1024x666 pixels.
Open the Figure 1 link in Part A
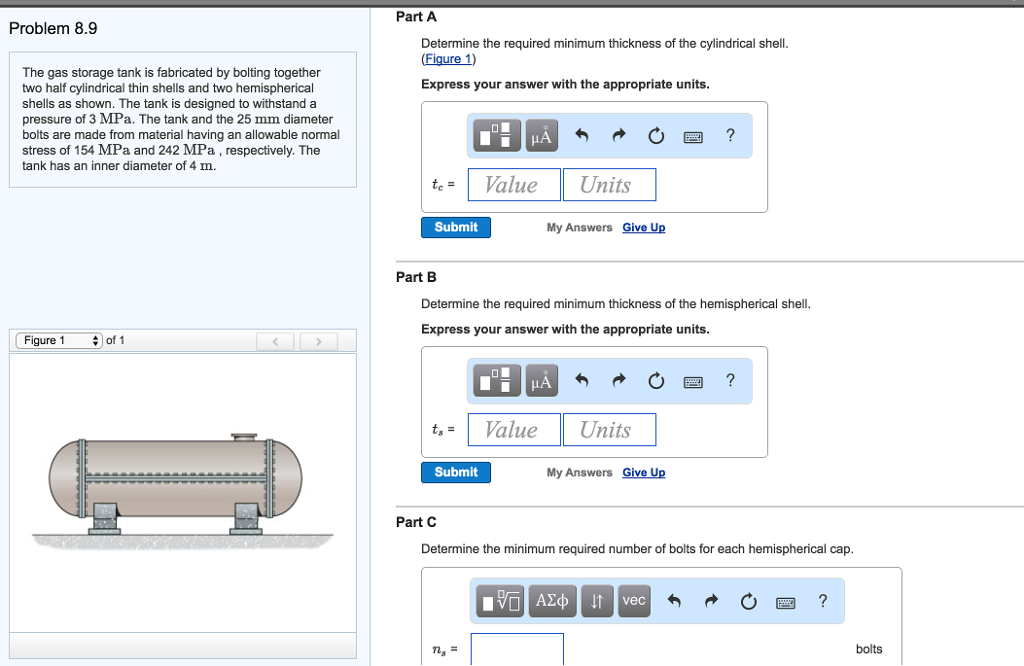(x=446, y=58)
